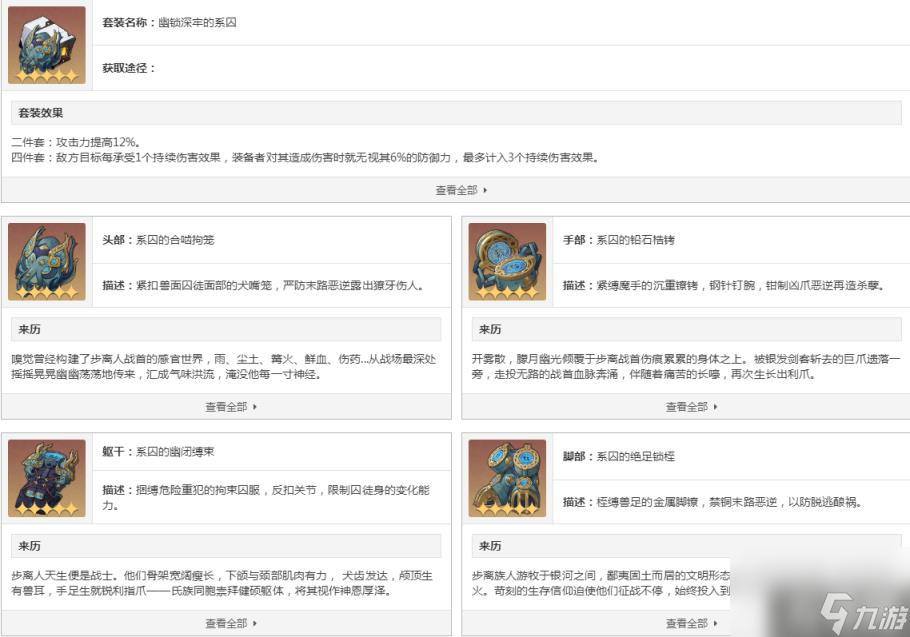Click the title 头部：系囚的合啮拘笼
910x637 pixels.
[x=158, y=240]
